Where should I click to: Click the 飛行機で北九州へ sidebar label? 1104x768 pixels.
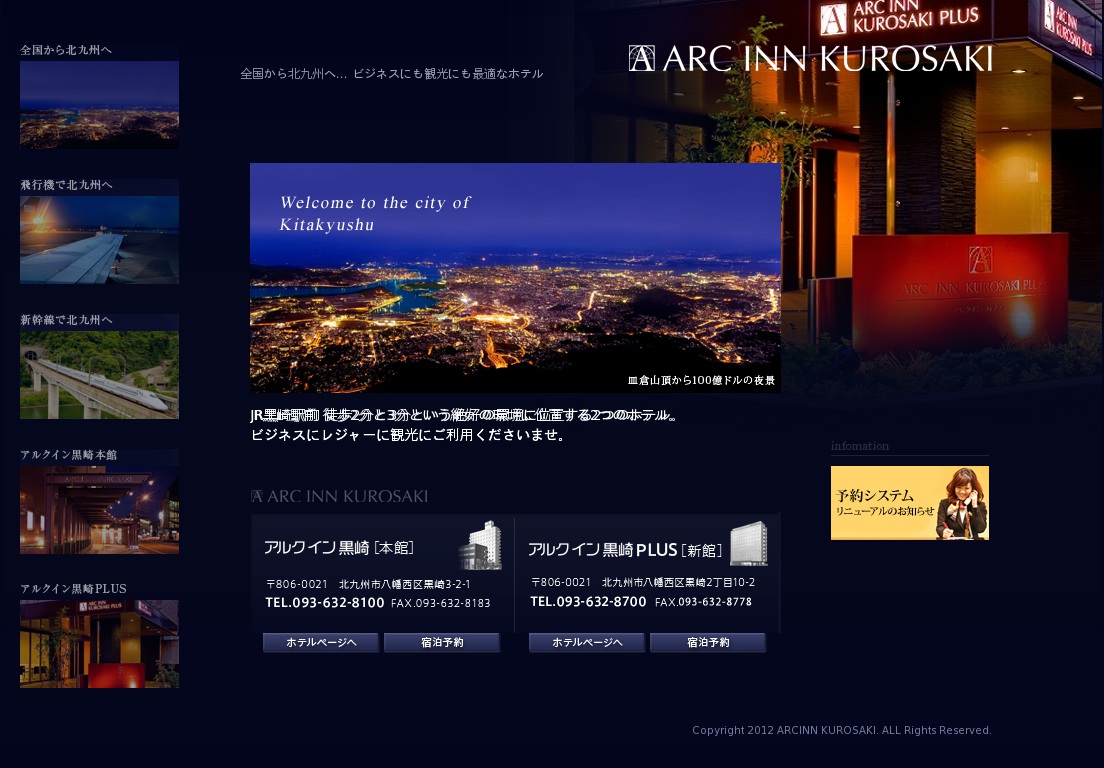pos(66,185)
